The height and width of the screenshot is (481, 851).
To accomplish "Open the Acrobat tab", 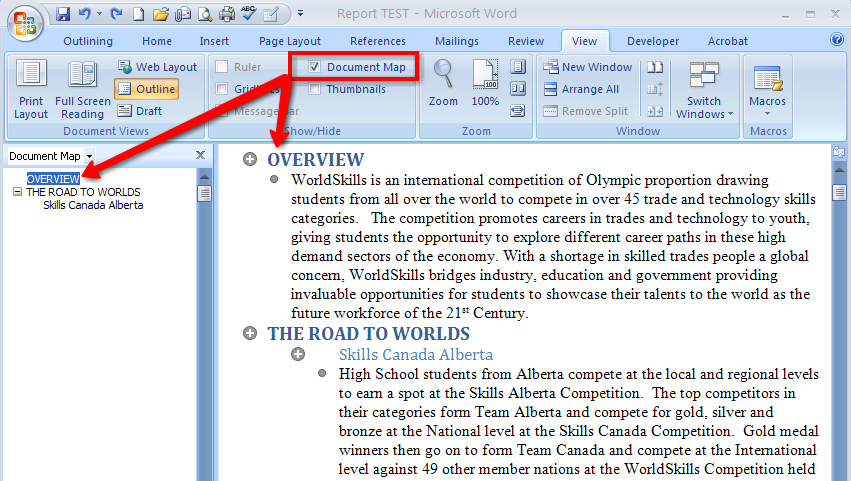I will point(728,41).
